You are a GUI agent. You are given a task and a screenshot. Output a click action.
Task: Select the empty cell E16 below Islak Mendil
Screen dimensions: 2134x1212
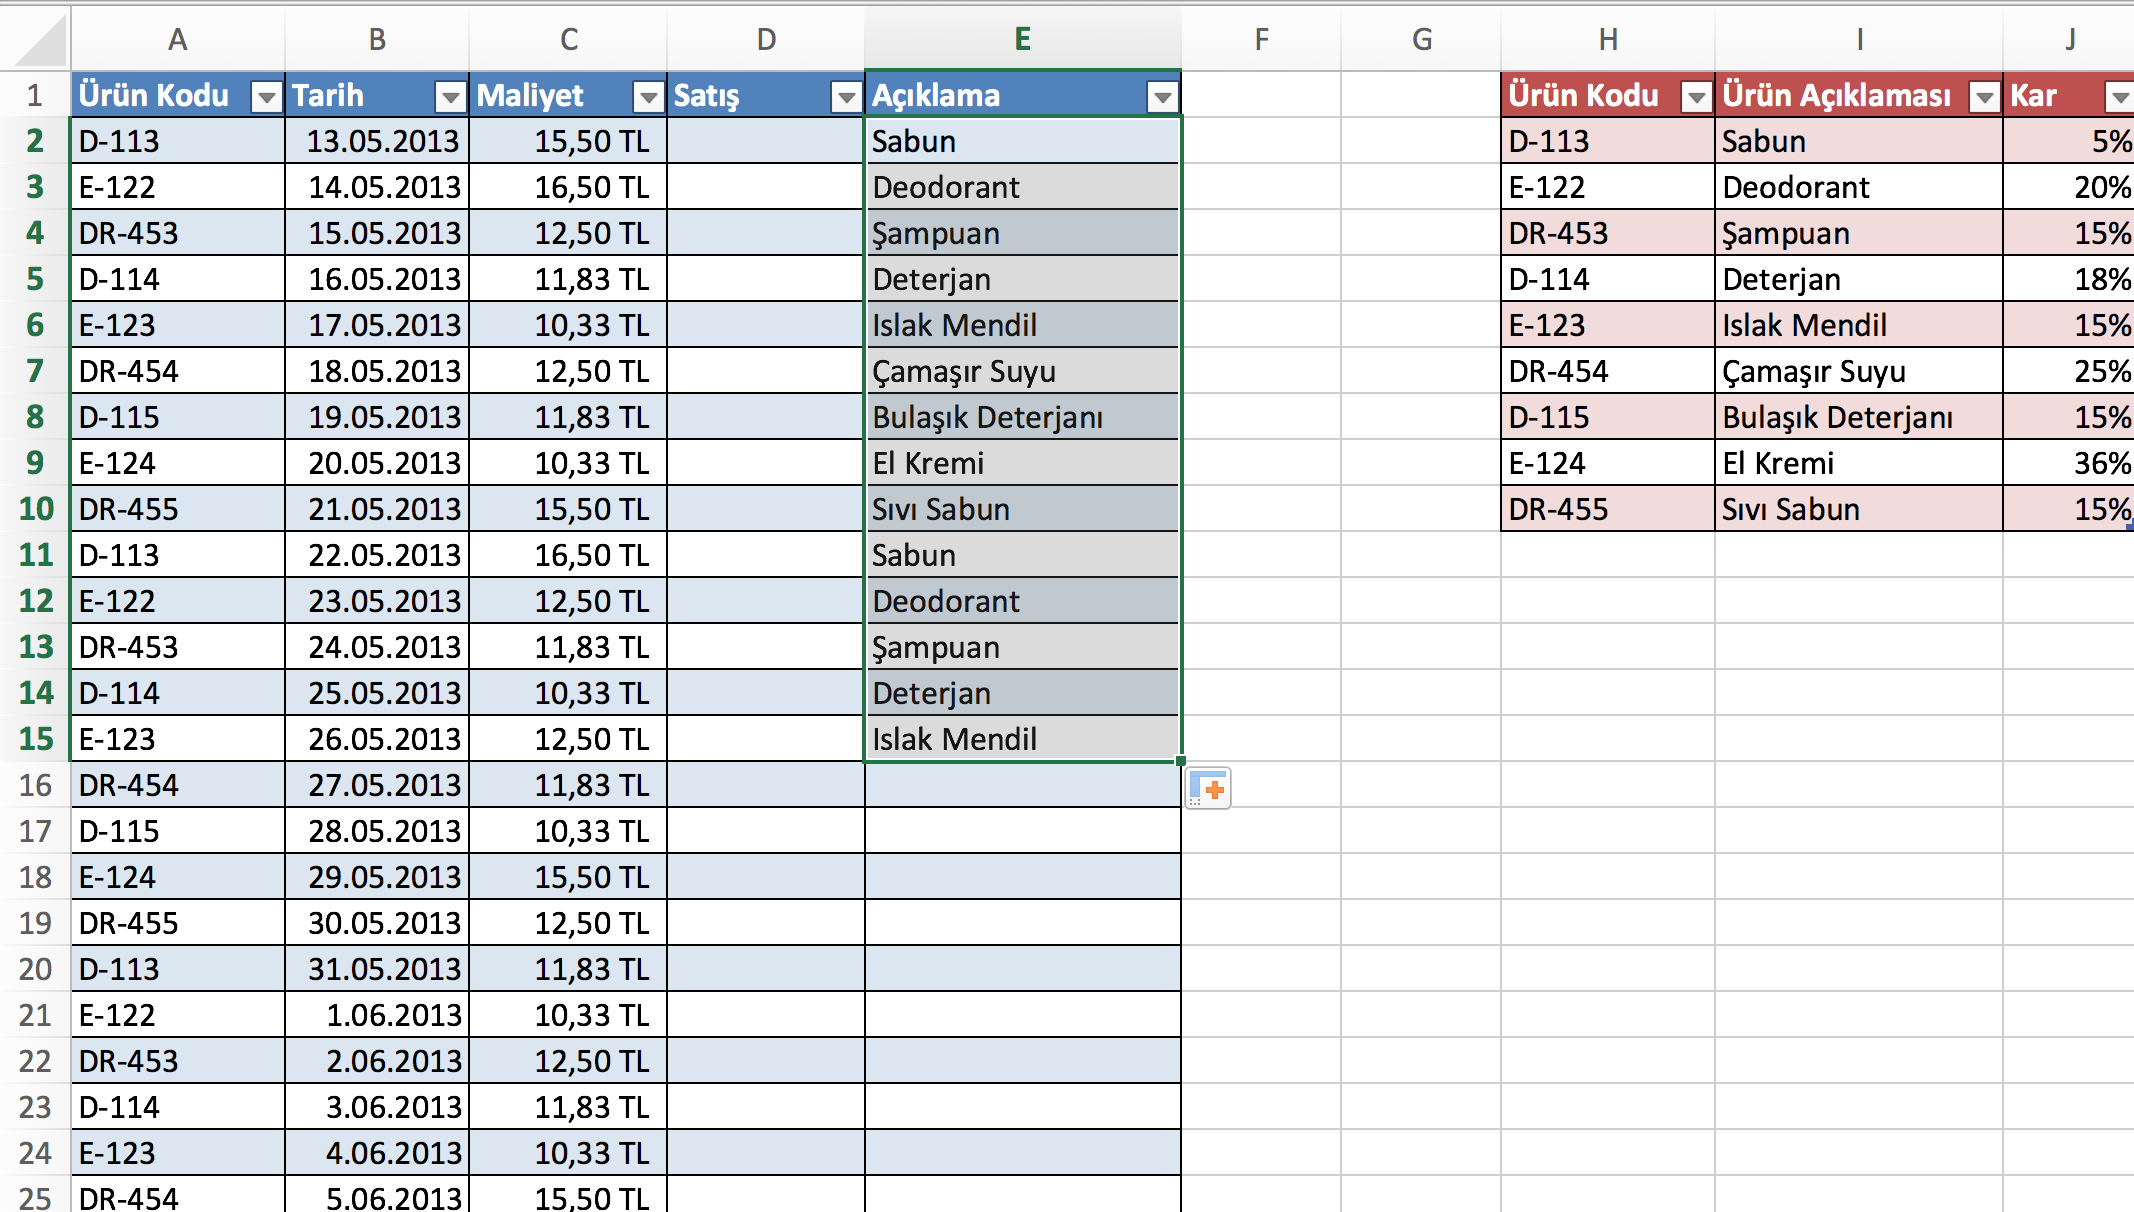1022,785
